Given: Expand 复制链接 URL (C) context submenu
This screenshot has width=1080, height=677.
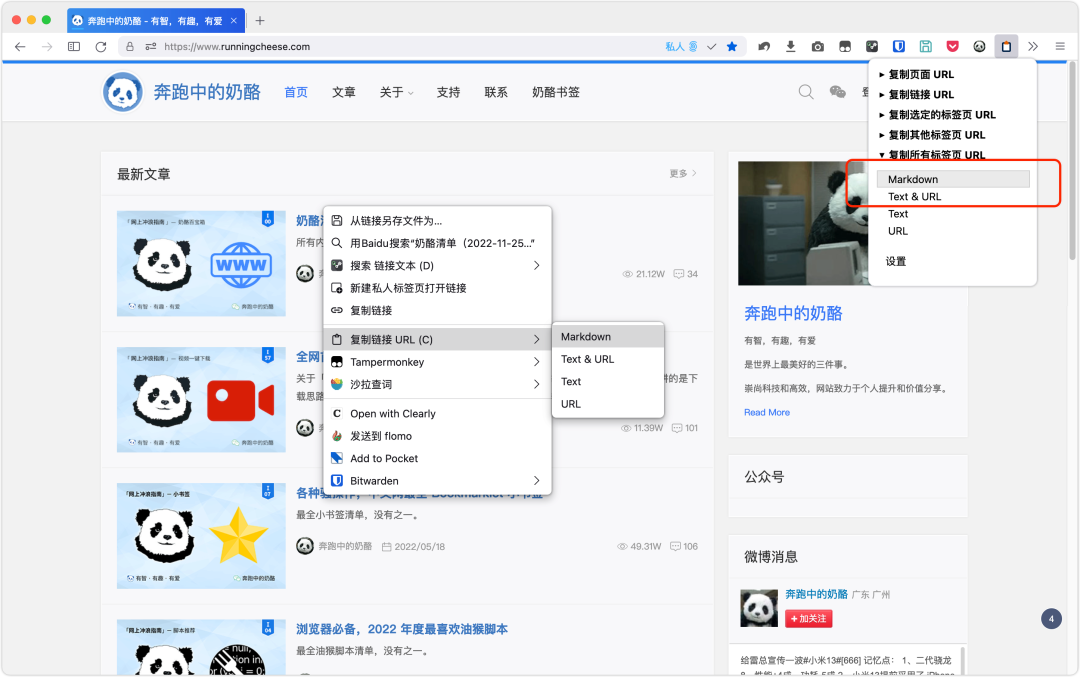Looking at the screenshot, I should (437, 340).
